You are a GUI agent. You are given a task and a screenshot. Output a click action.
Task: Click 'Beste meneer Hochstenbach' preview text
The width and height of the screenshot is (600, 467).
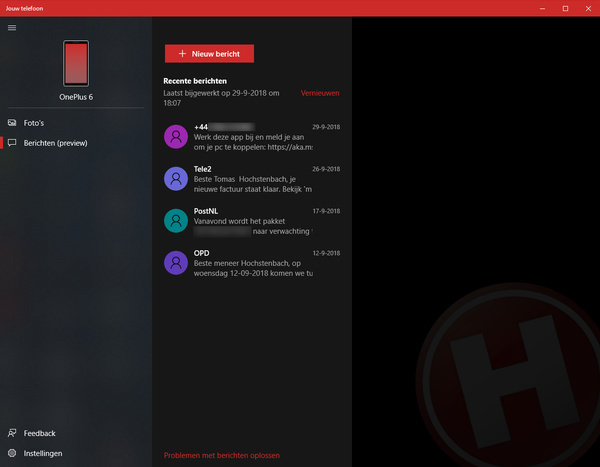[253, 268]
